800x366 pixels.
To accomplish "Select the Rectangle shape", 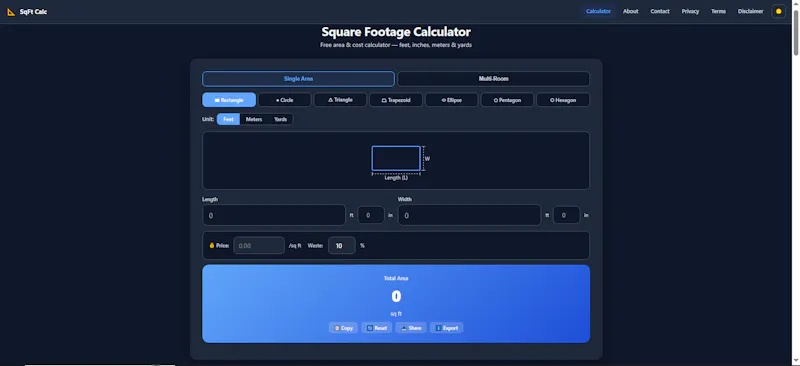I will click(229, 100).
